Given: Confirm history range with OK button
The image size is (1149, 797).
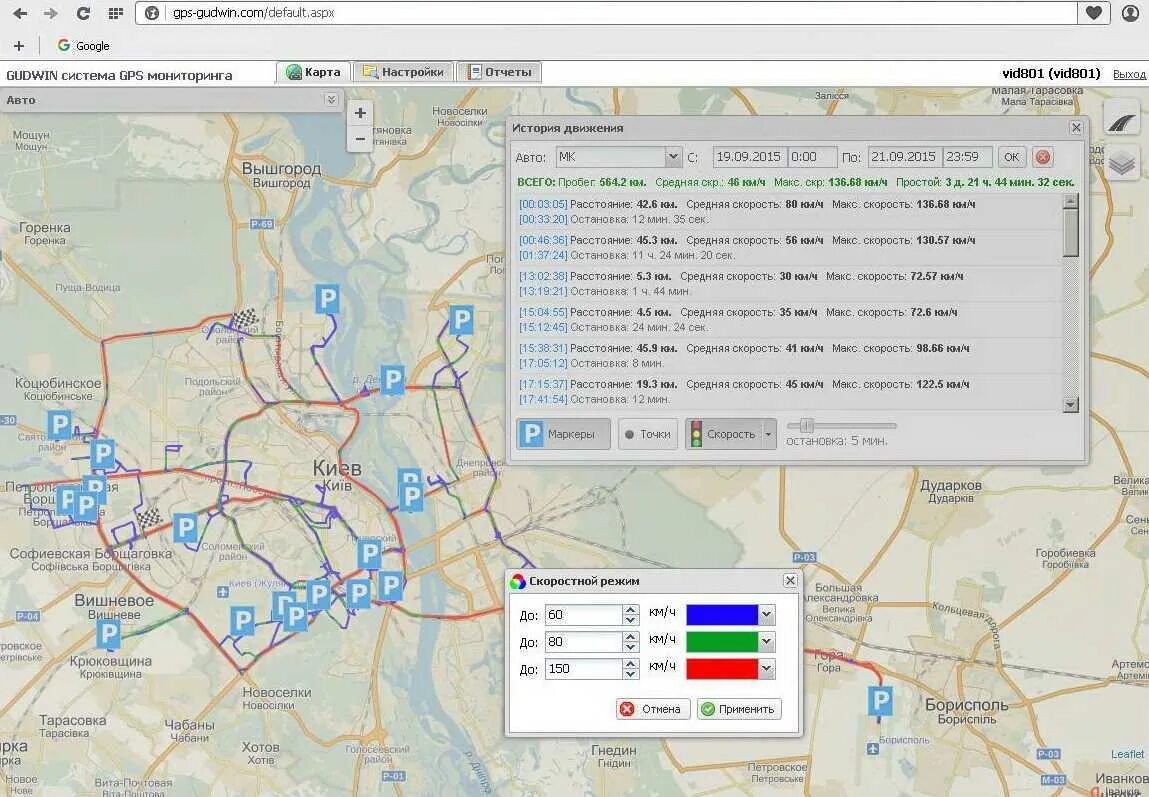Looking at the screenshot, I should [x=1011, y=157].
